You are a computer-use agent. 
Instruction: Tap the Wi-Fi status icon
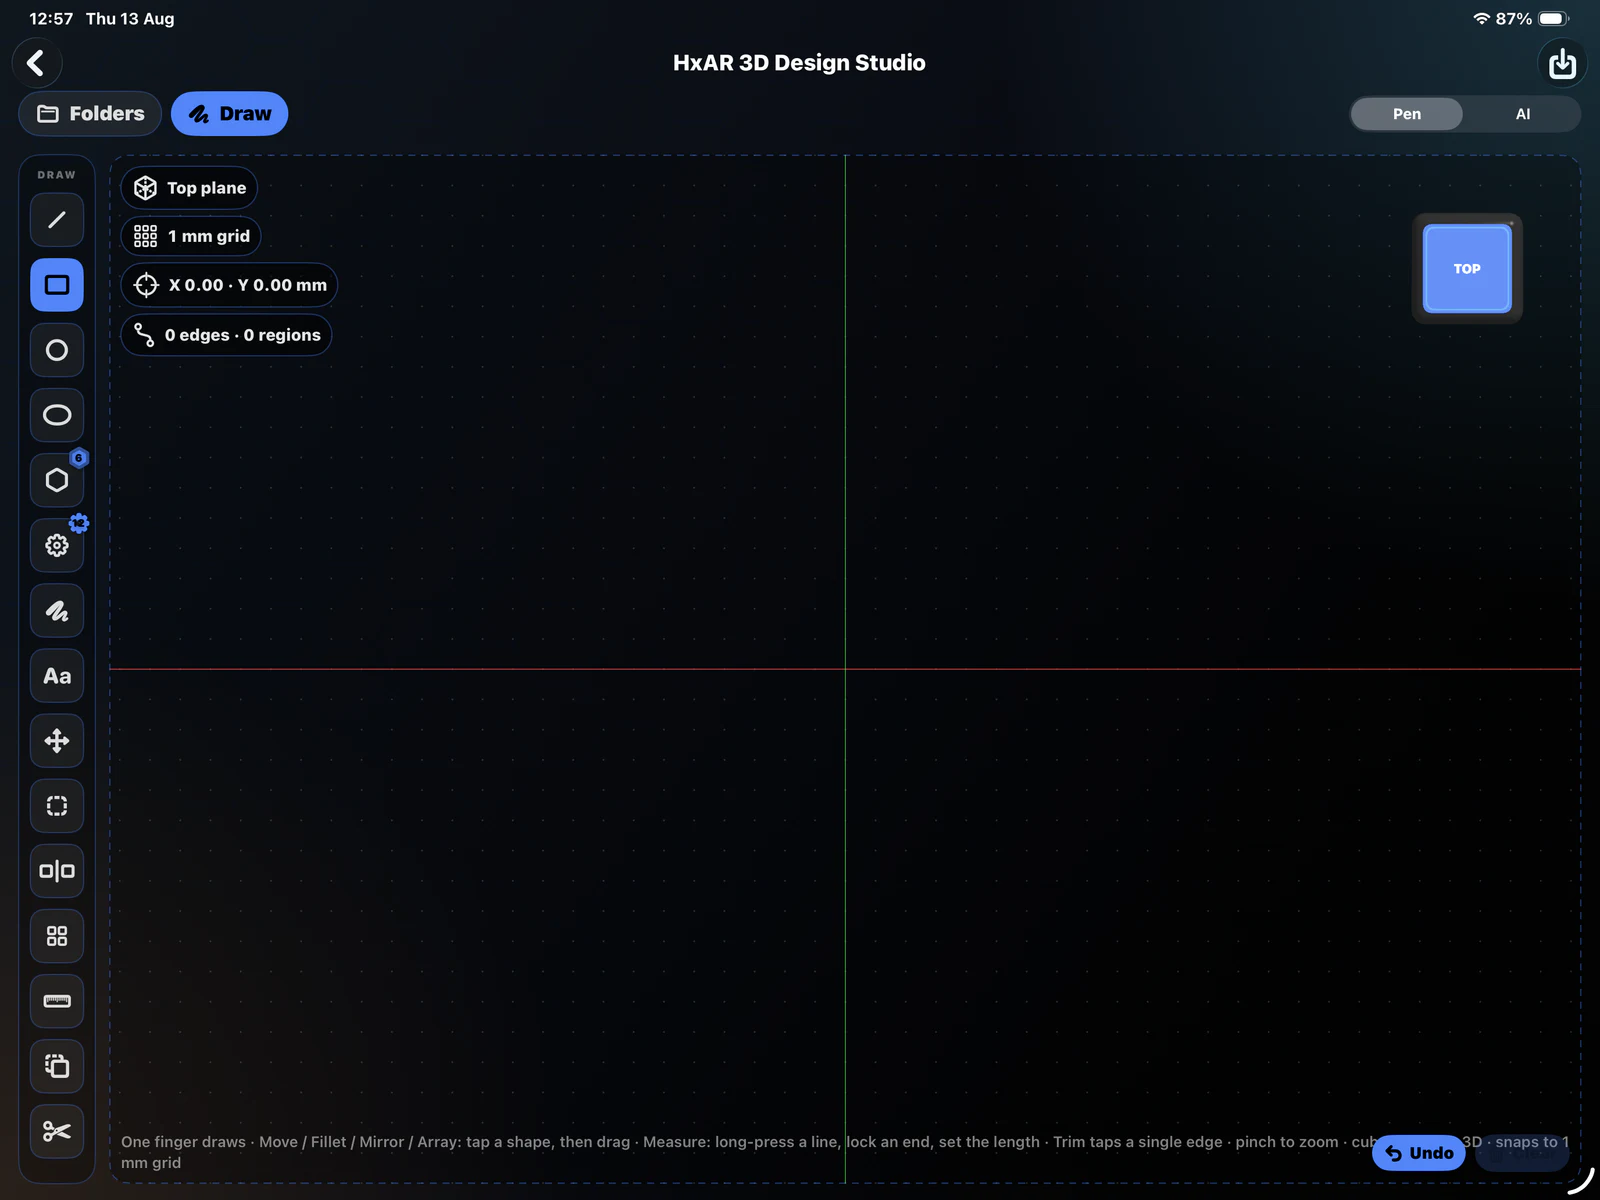[1482, 18]
